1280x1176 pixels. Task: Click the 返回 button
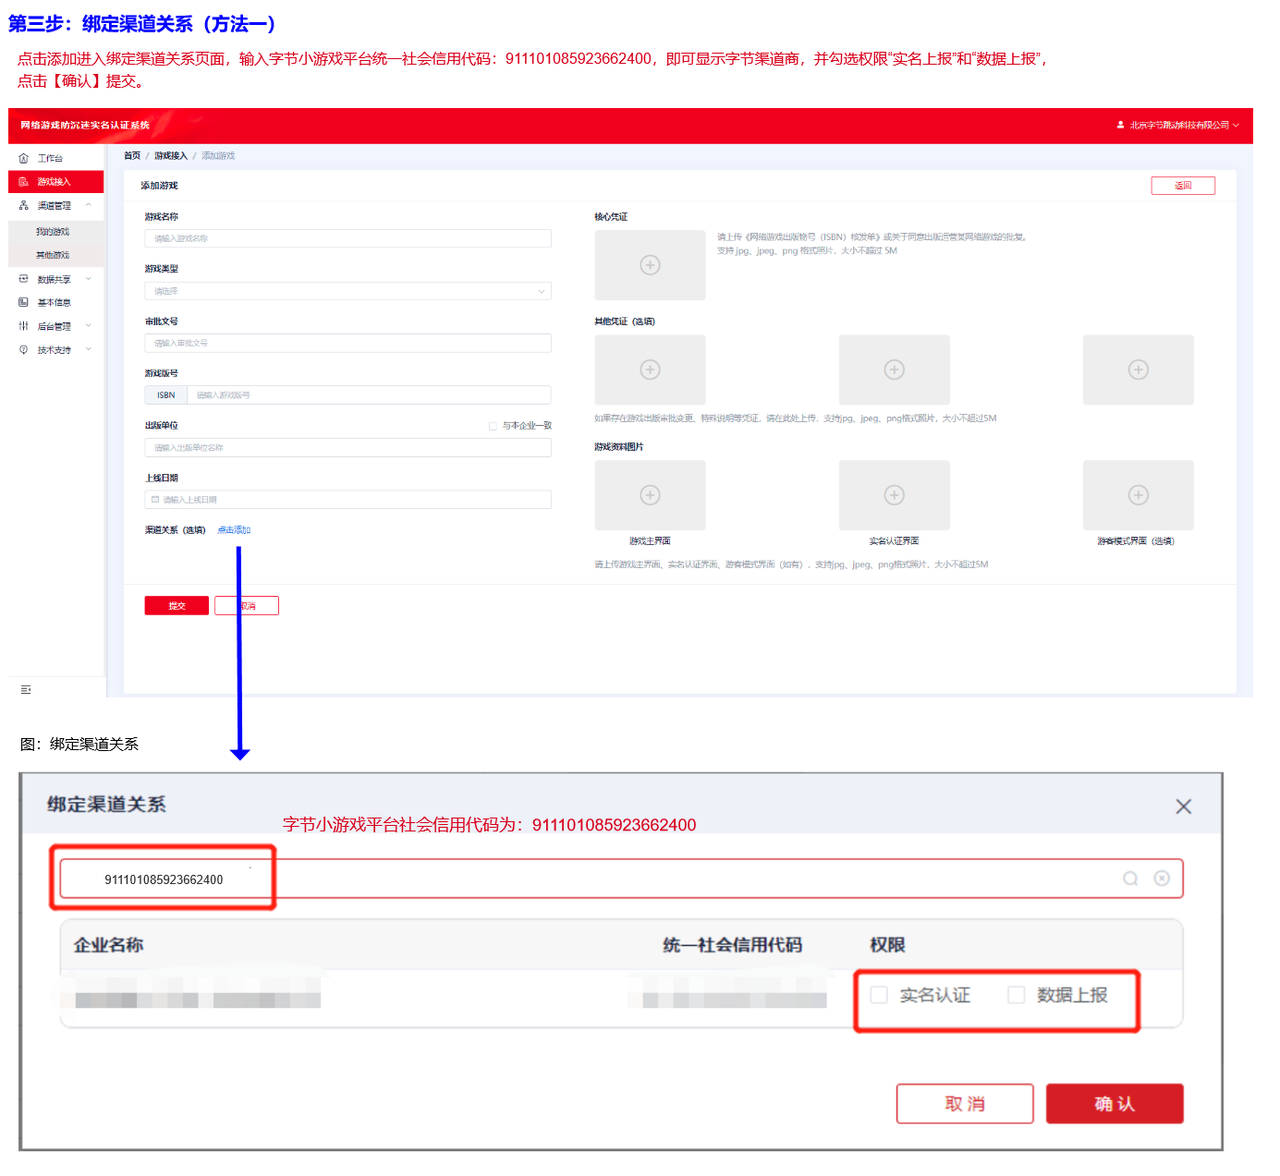point(1183,185)
